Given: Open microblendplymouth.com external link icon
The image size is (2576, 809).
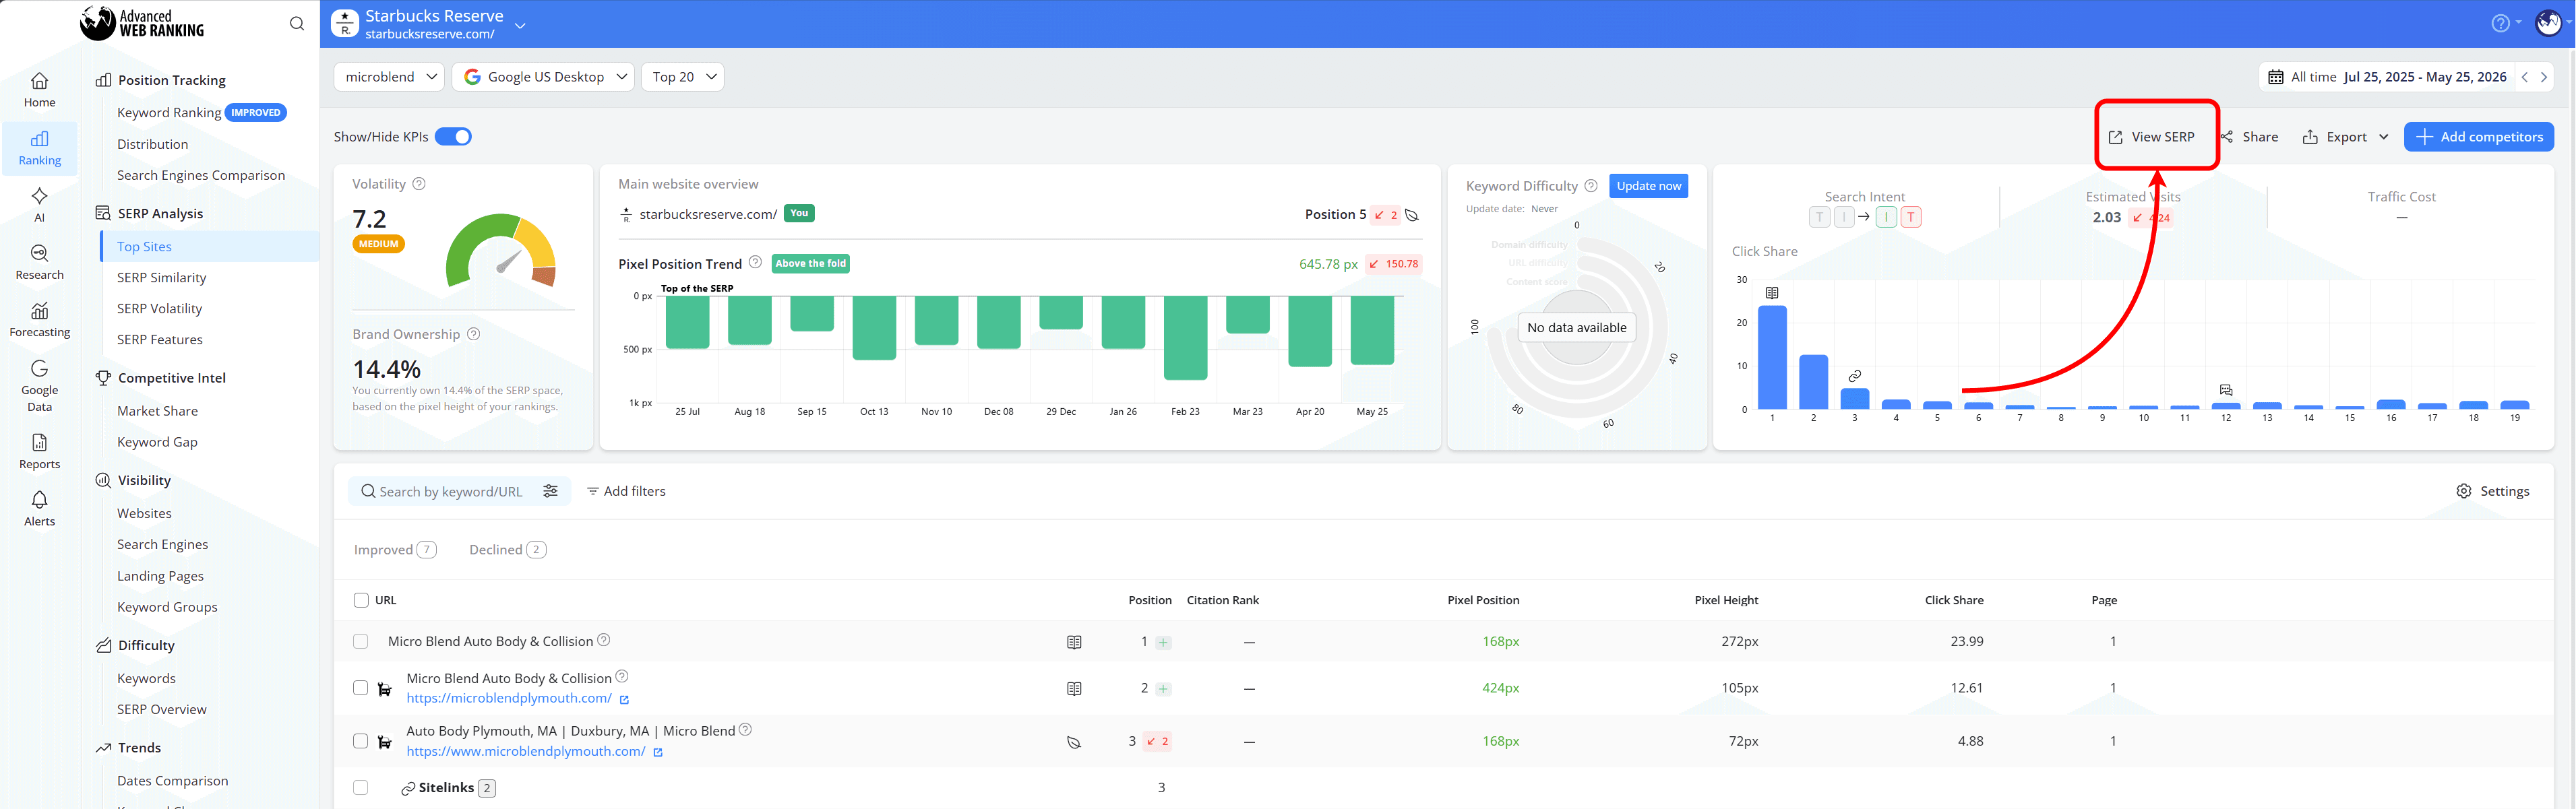Looking at the screenshot, I should pyautogui.click(x=624, y=700).
